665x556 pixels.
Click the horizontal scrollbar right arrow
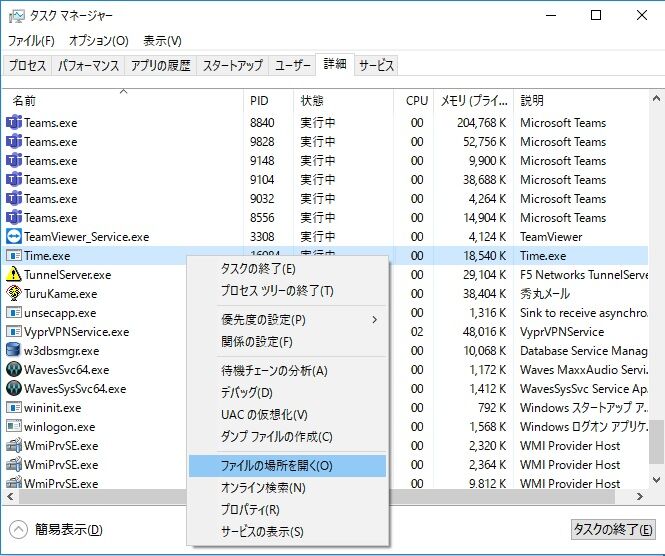(x=640, y=496)
